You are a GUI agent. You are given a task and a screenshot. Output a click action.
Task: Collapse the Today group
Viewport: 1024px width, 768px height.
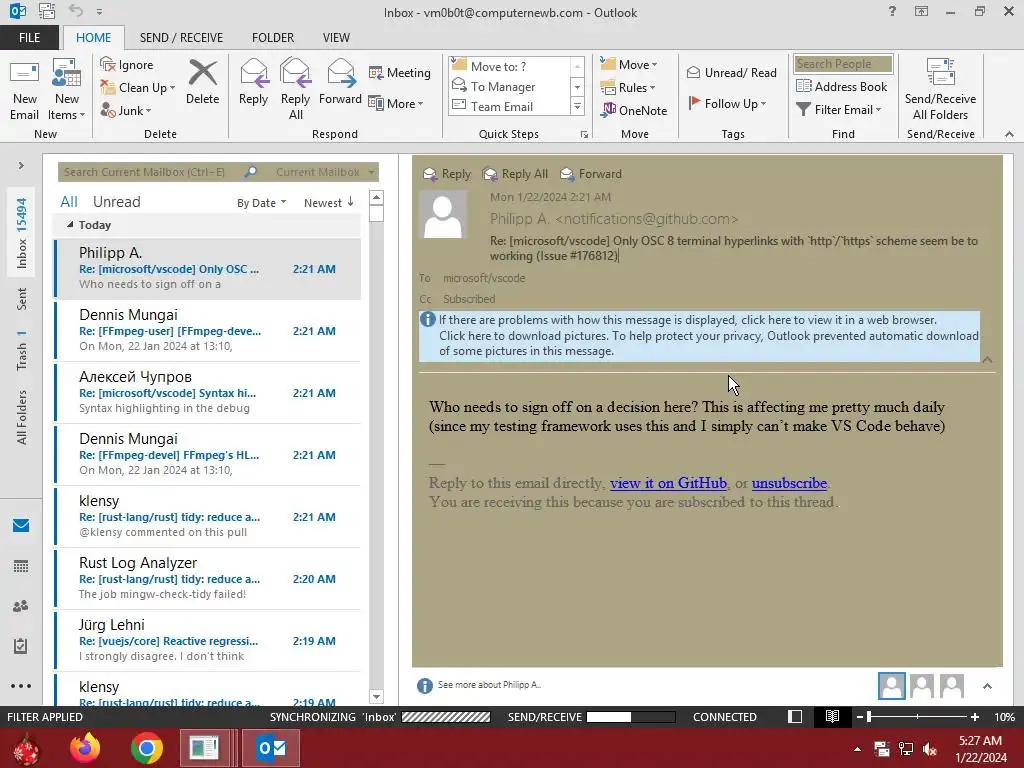coord(70,225)
